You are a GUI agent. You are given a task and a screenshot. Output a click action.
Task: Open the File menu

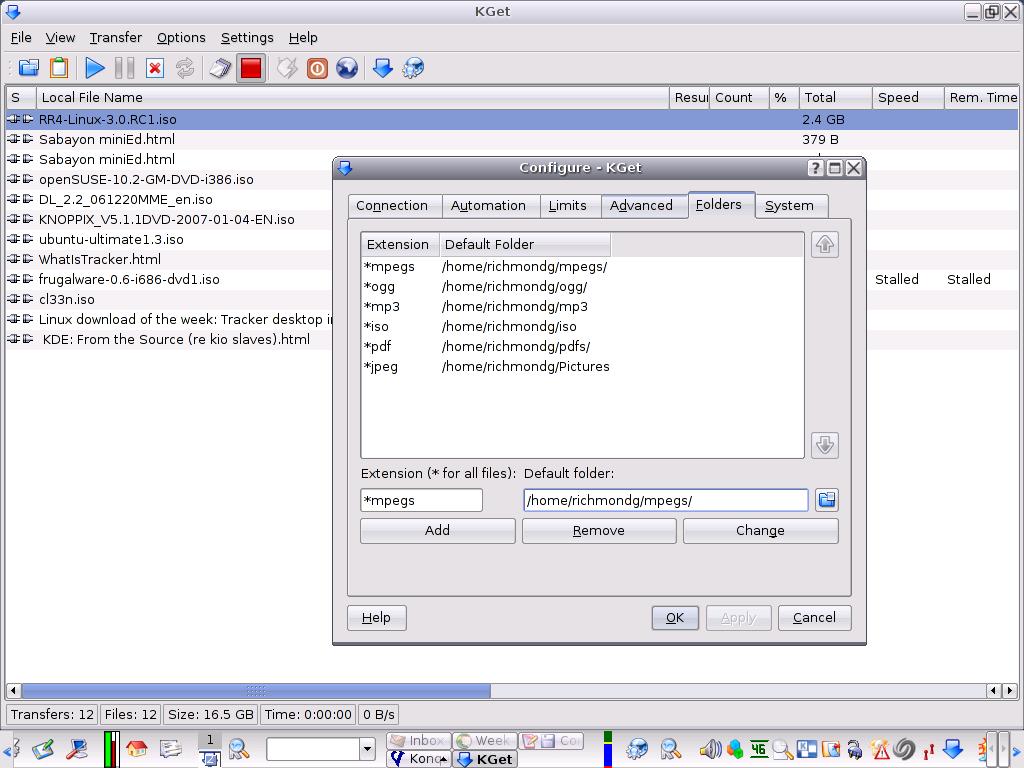[21, 38]
